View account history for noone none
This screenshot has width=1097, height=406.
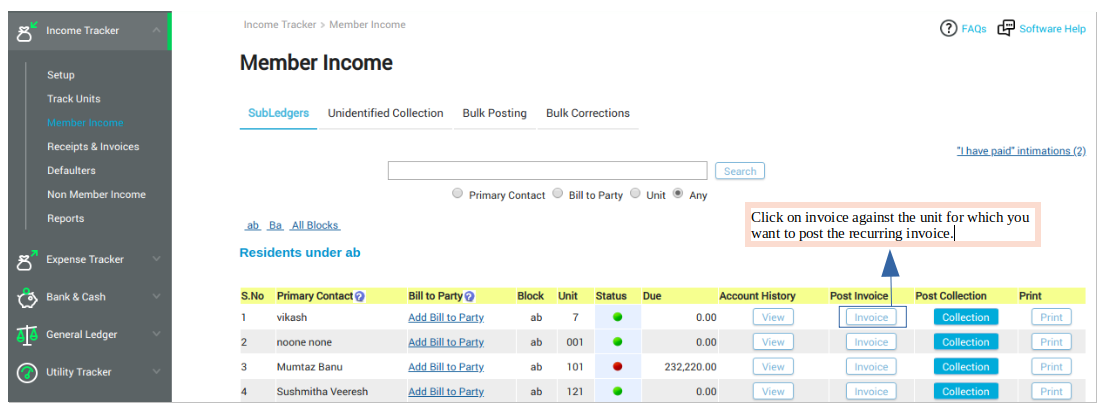coord(773,342)
